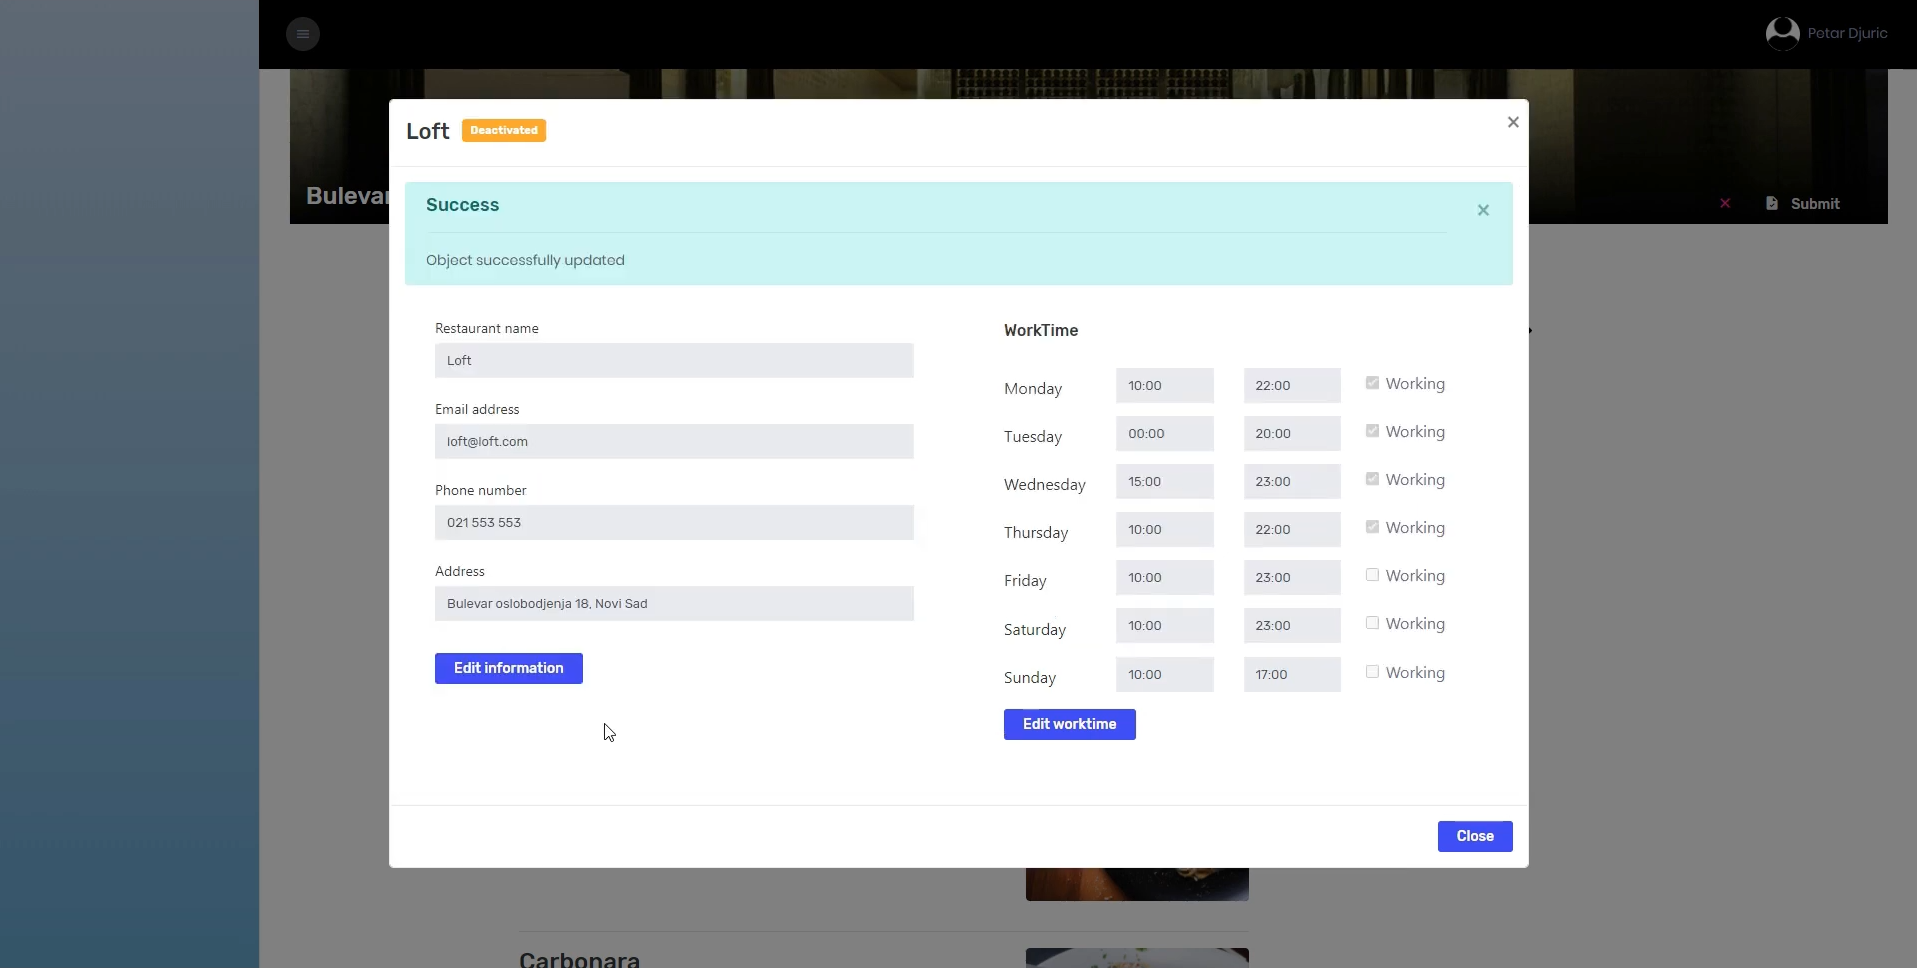Select Saturday opening time field
The height and width of the screenshot is (968, 1917).
[x=1165, y=625]
